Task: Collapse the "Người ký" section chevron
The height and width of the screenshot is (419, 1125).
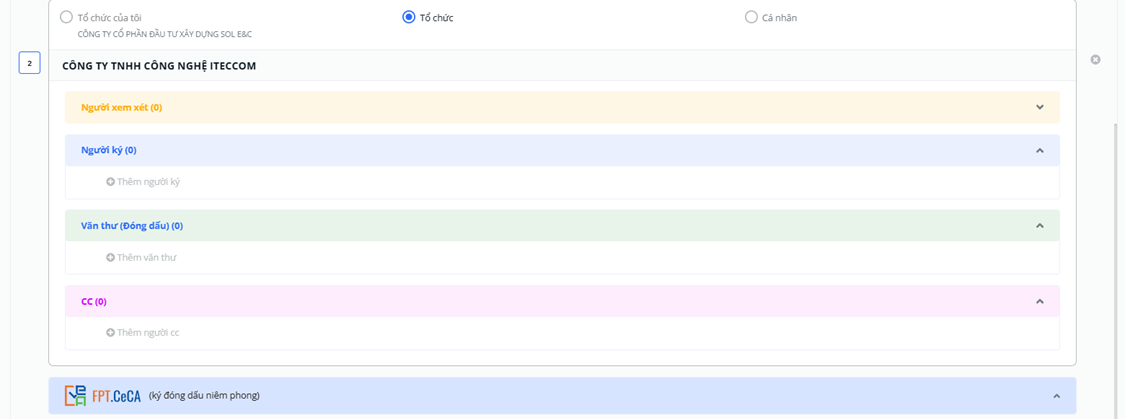Action: tap(1039, 150)
